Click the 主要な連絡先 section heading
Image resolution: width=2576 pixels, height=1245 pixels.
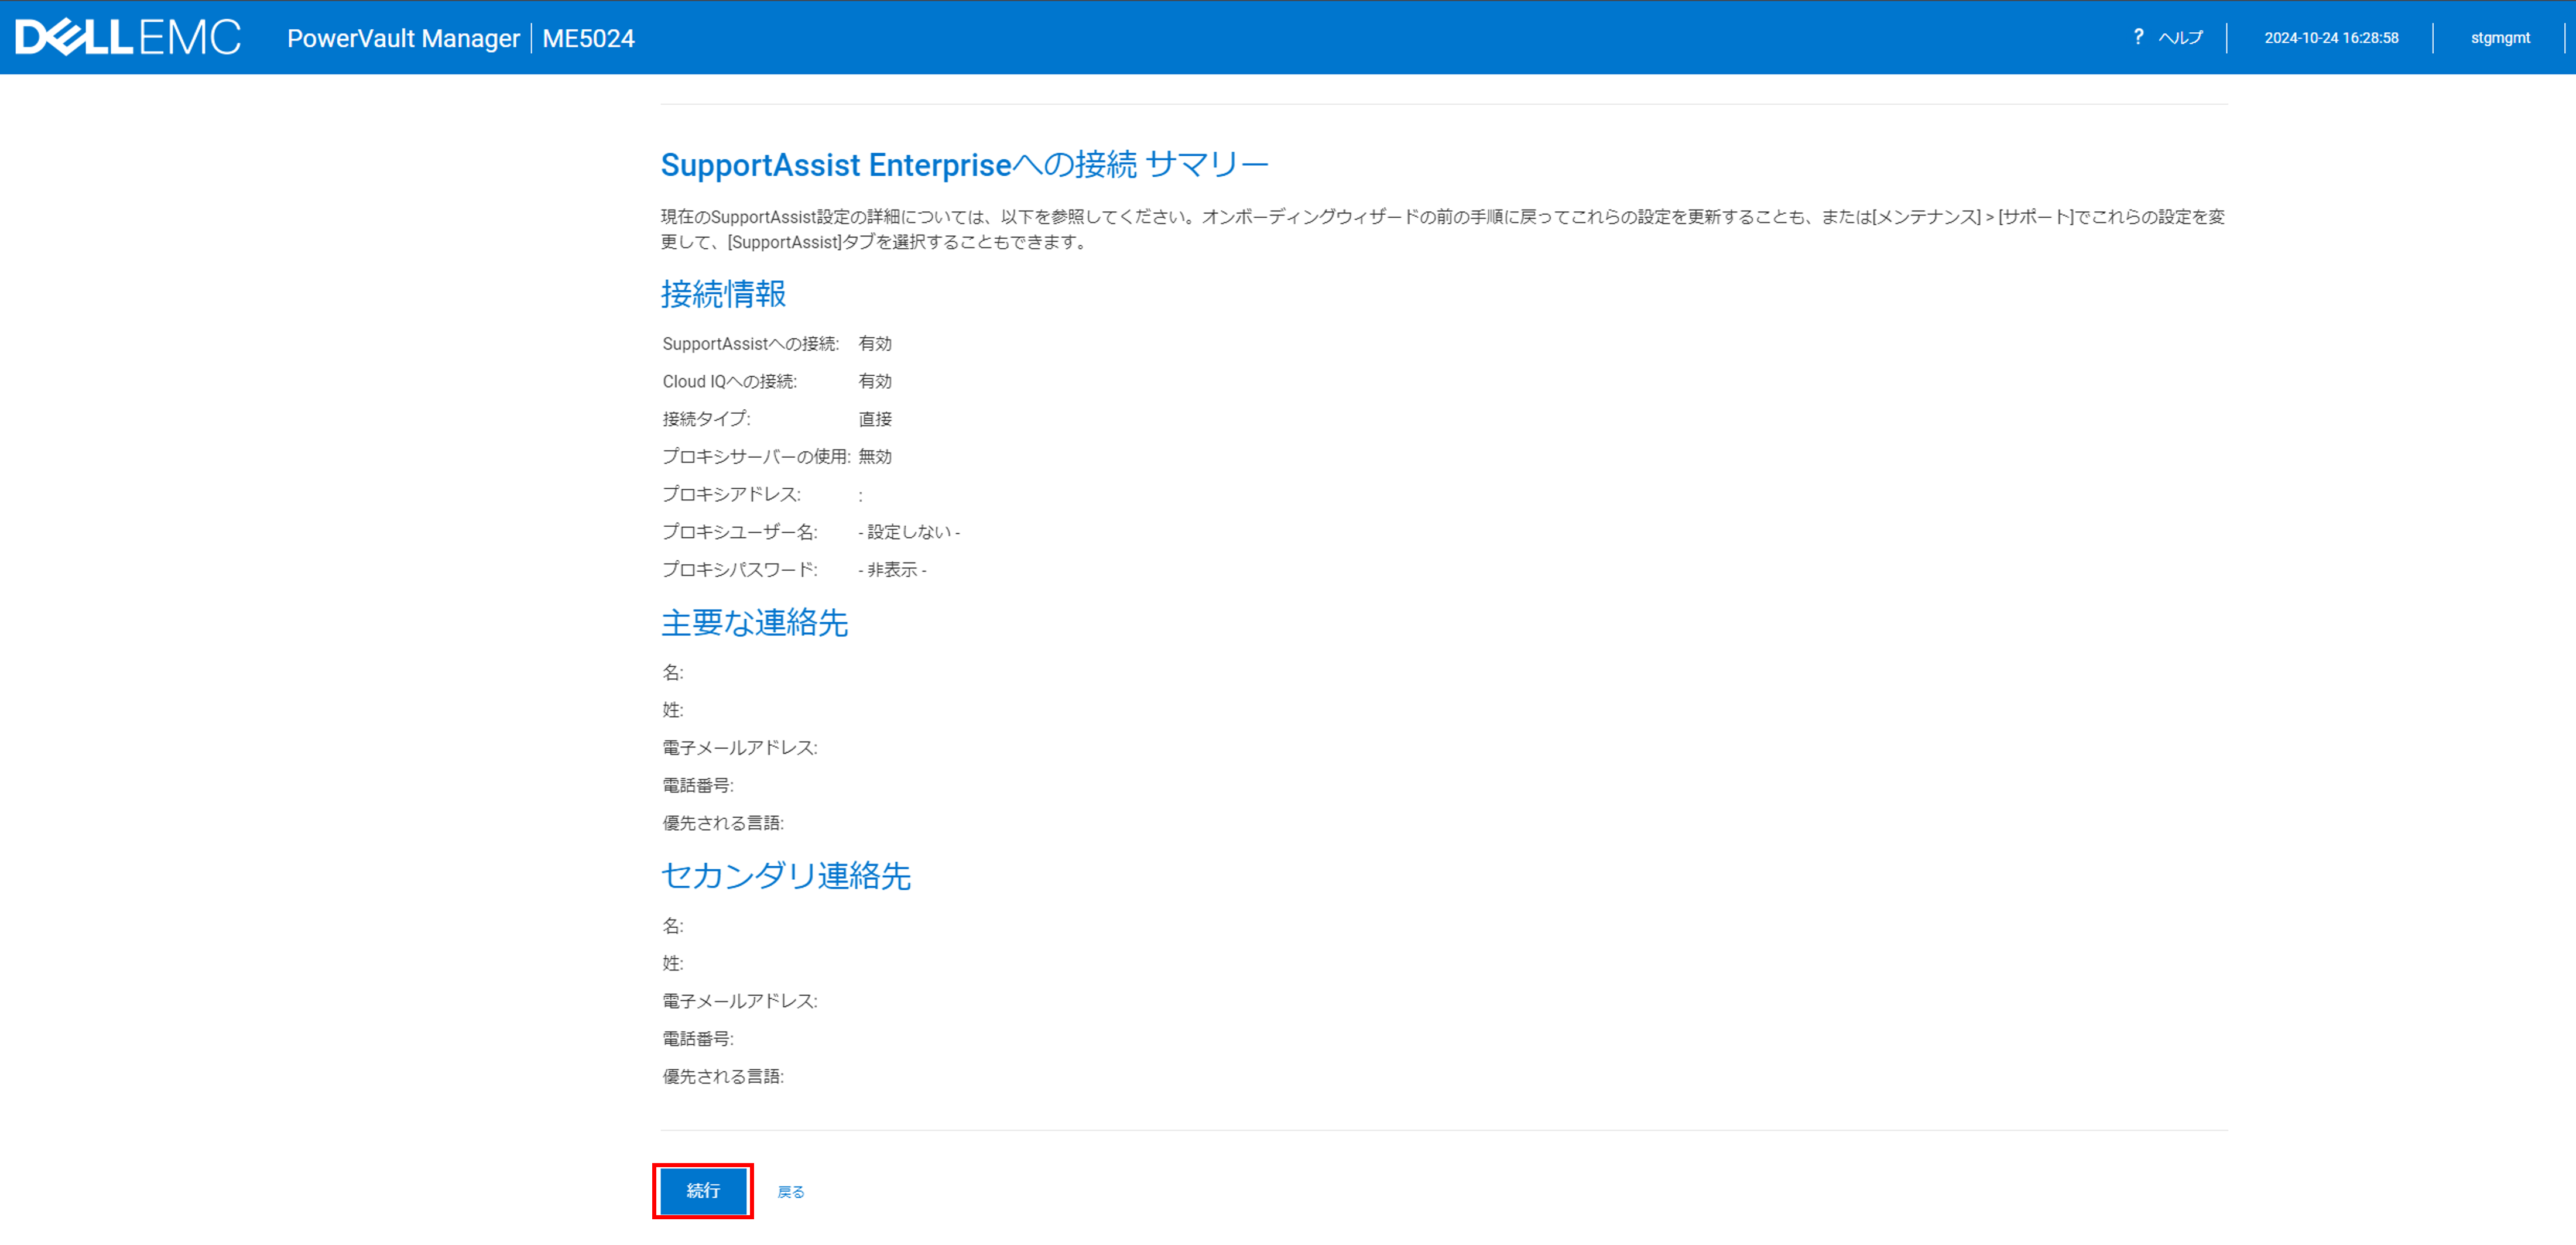pos(754,622)
